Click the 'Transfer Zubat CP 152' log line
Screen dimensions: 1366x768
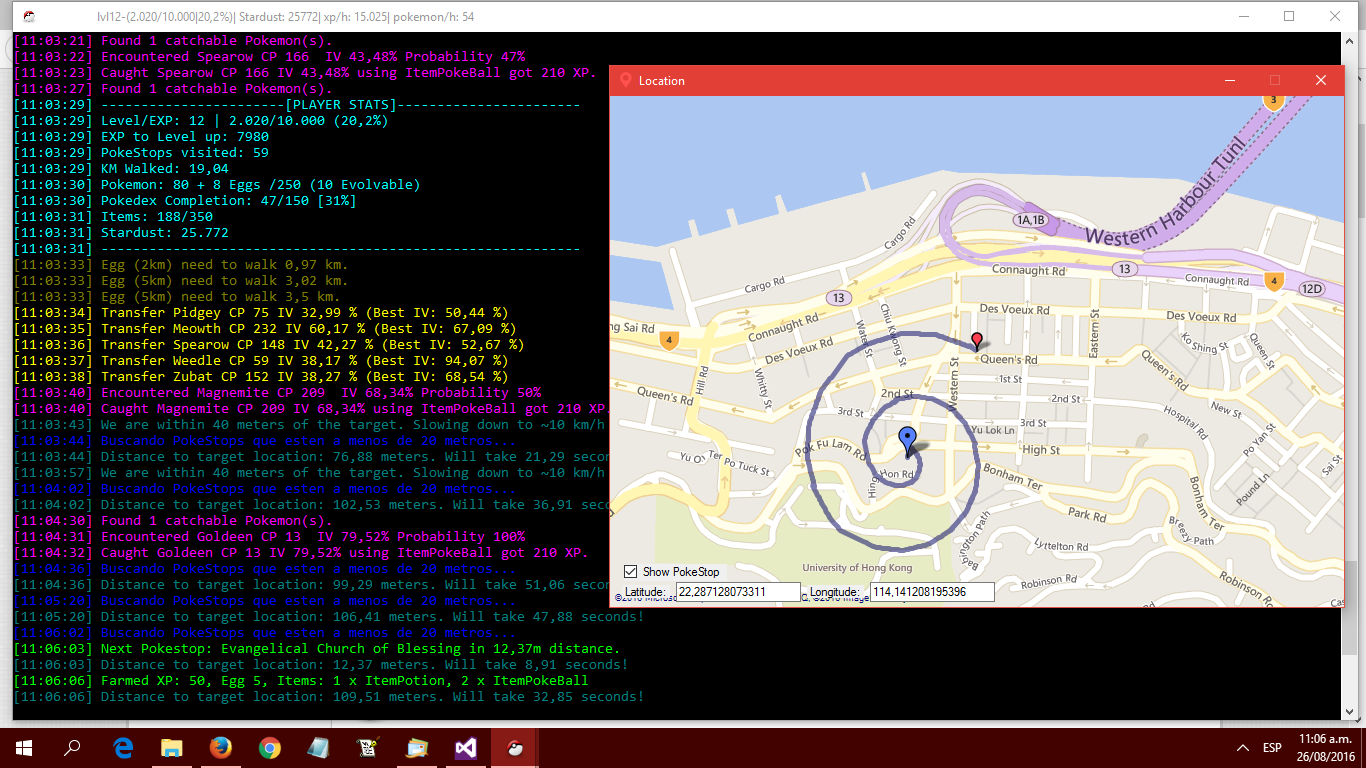(262, 377)
